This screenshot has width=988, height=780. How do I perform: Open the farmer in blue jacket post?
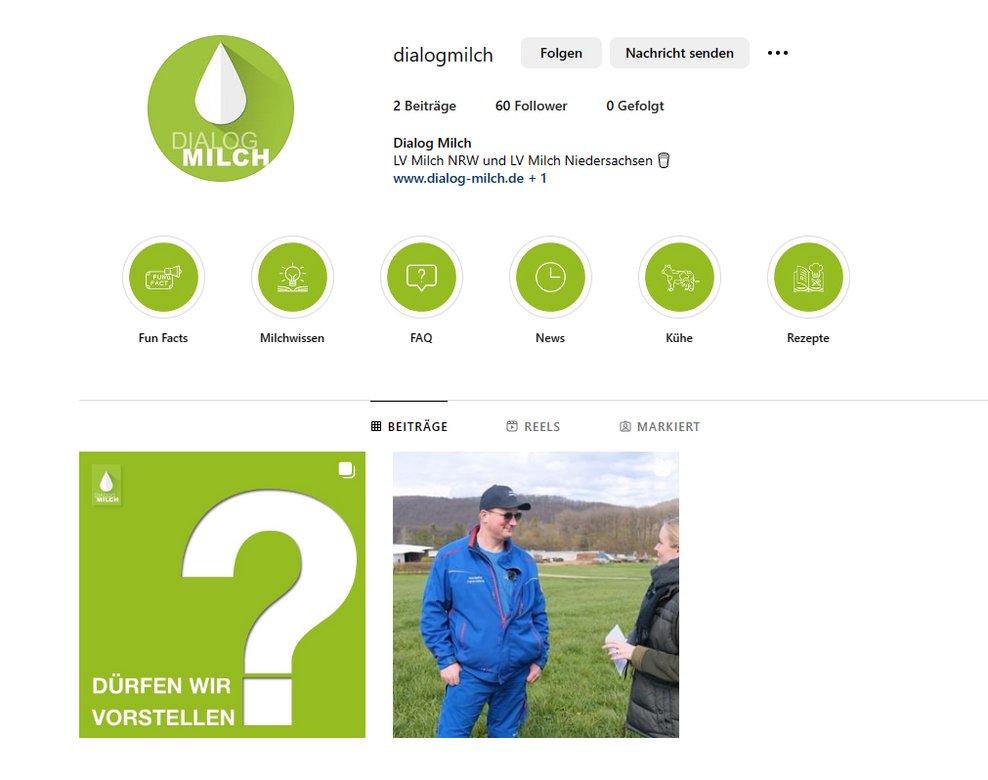point(536,595)
